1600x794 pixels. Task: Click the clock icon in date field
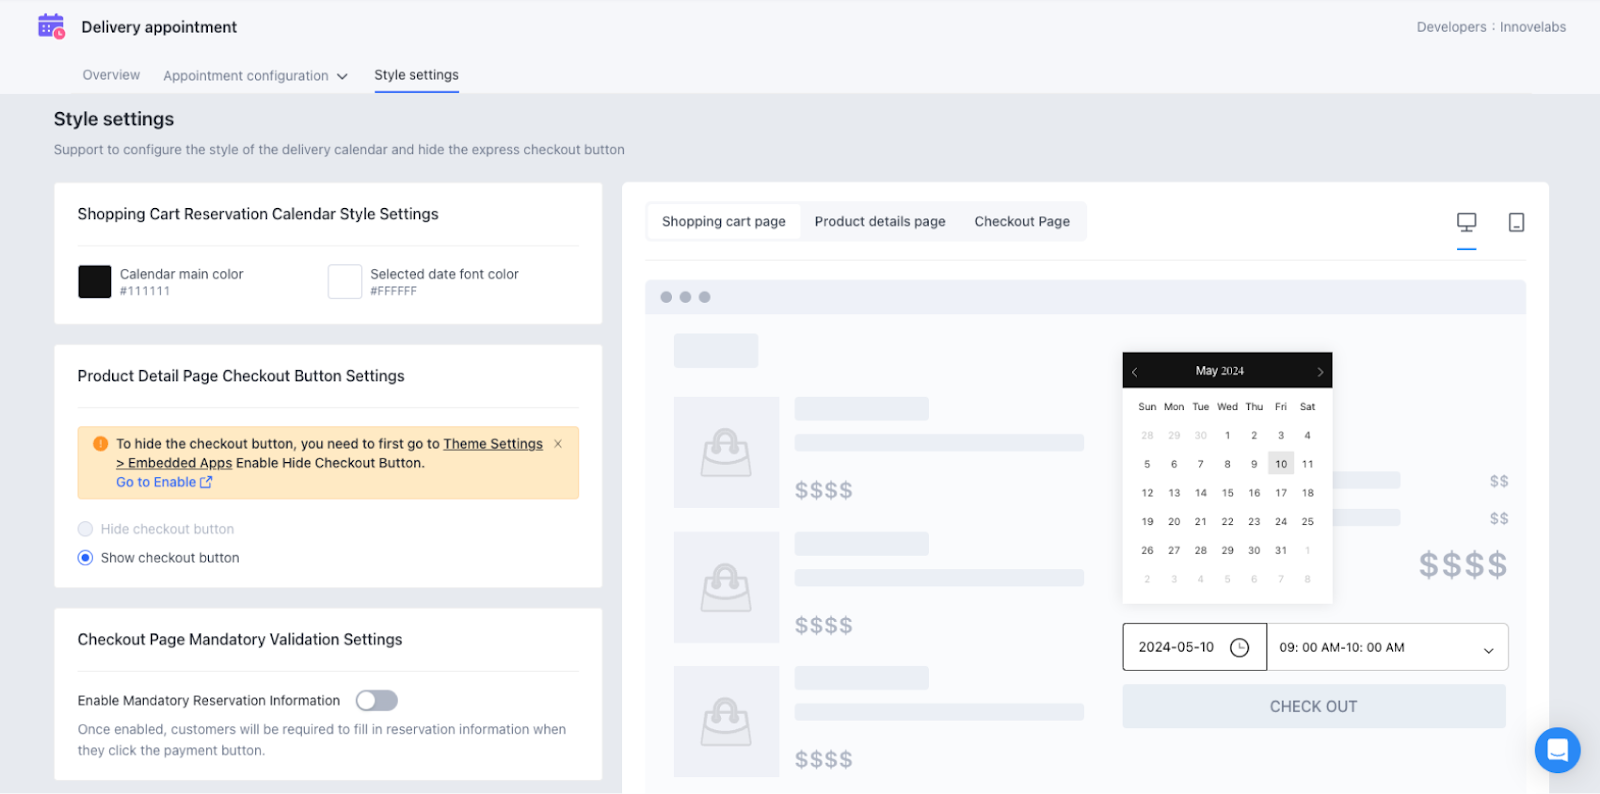click(1239, 647)
